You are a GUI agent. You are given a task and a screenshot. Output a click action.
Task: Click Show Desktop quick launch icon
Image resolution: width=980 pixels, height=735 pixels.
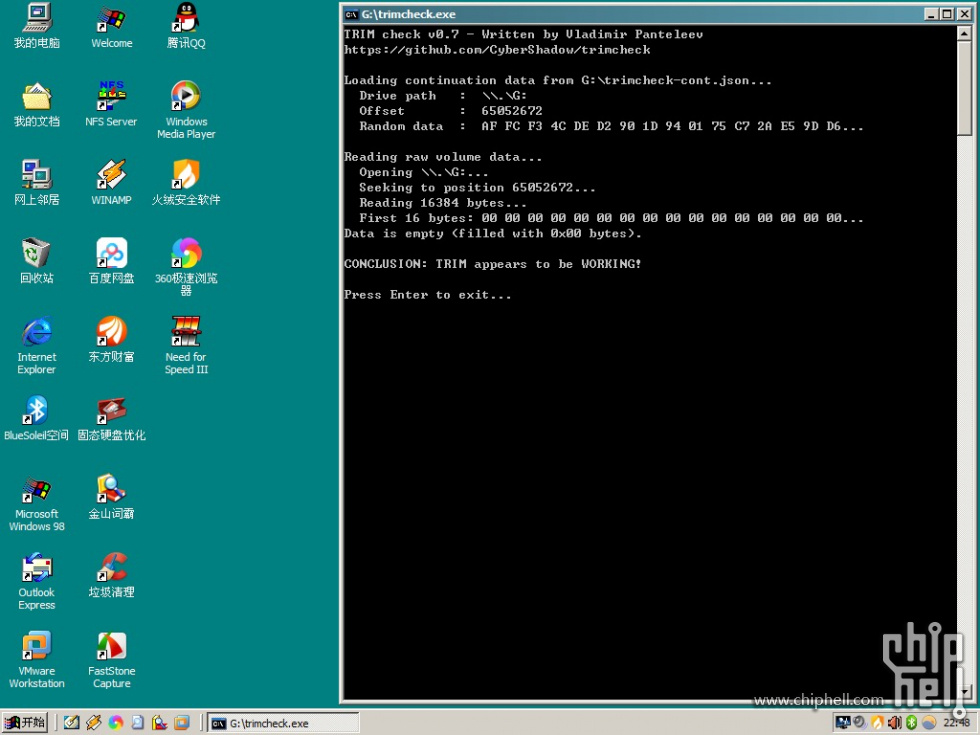pos(71,723)
